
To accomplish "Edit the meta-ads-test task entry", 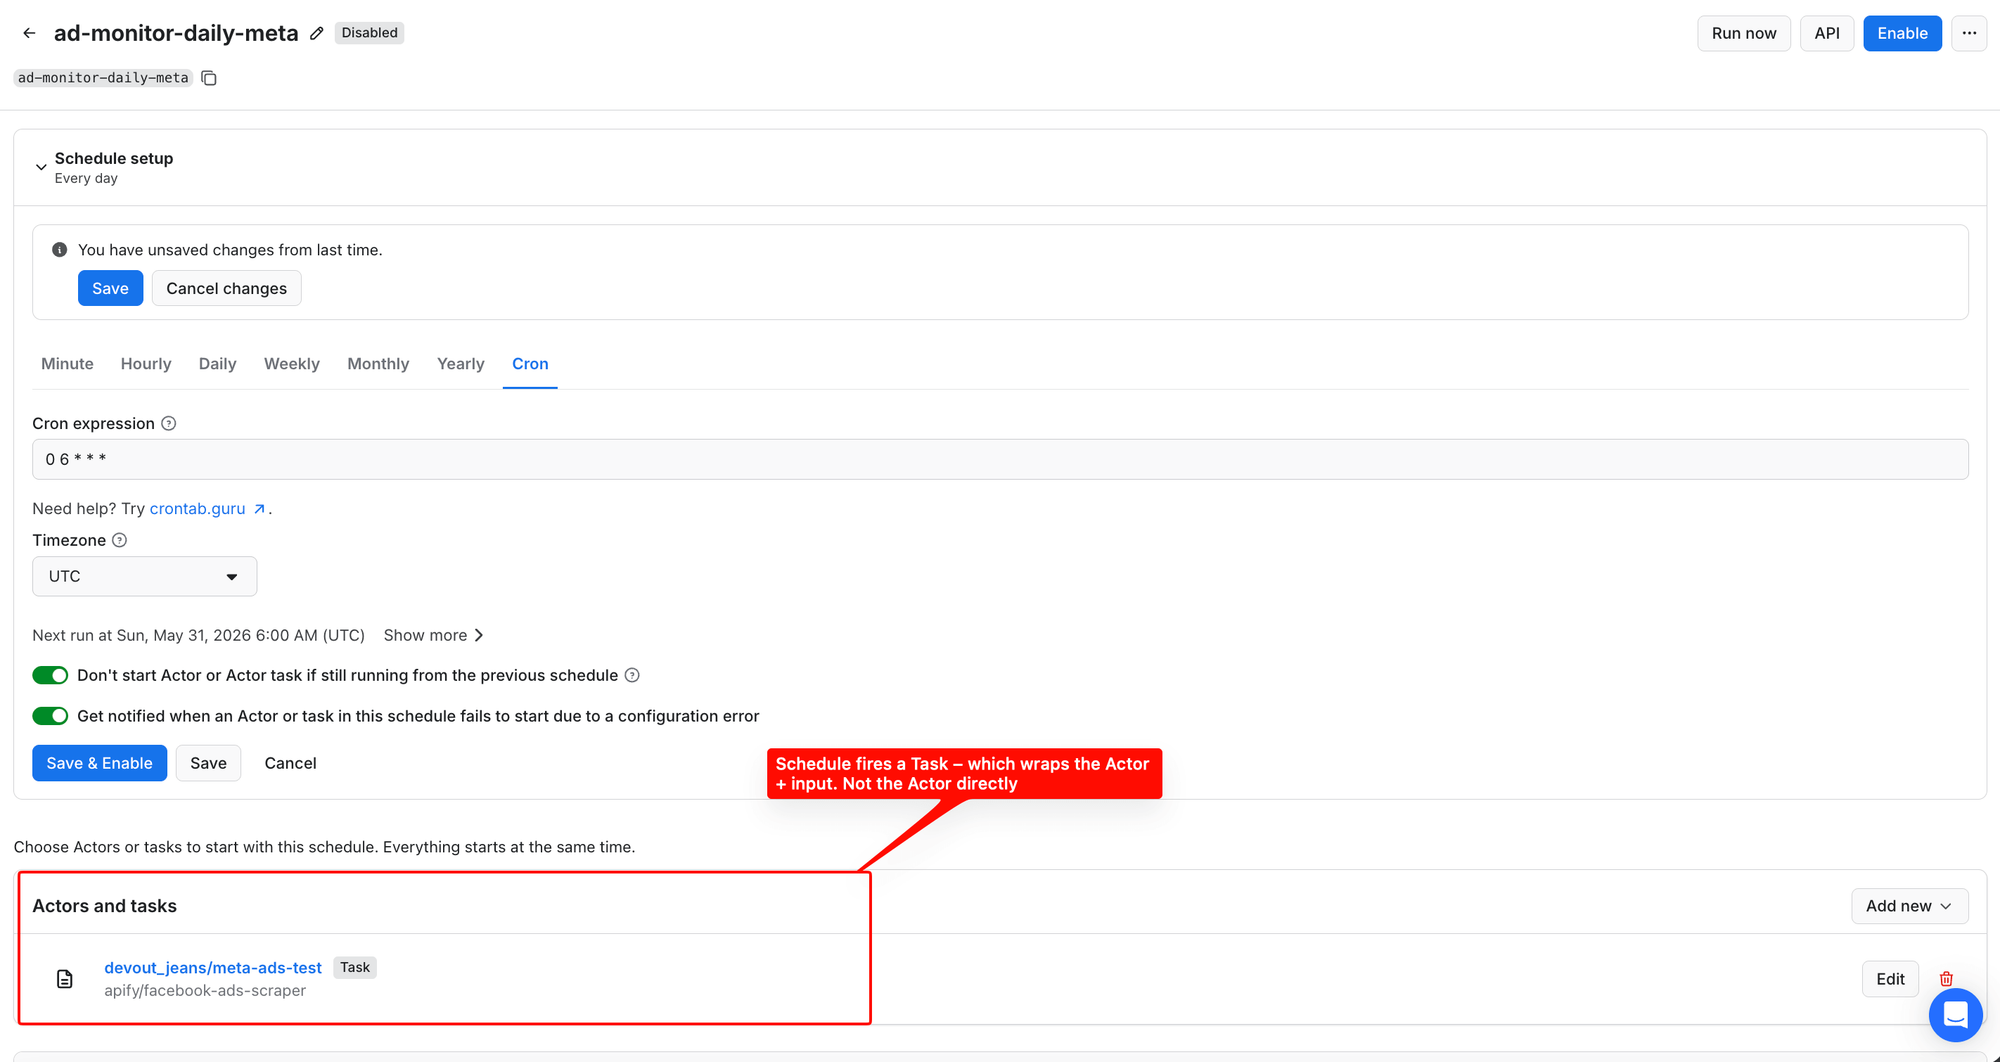I will click(x=1890, y=979).
